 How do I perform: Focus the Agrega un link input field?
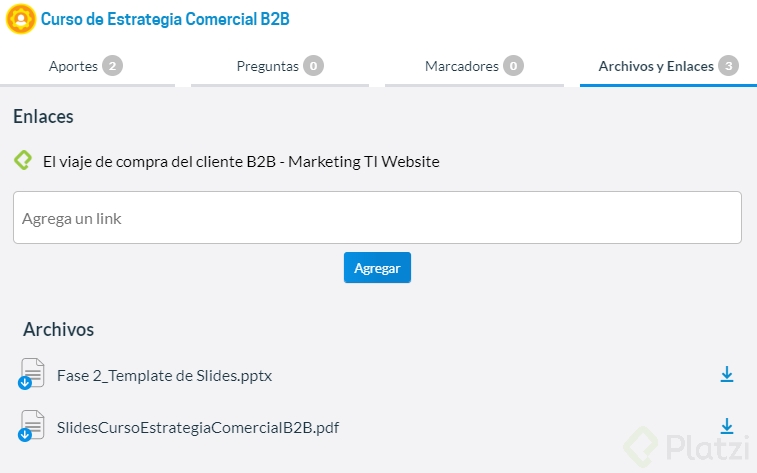[x=377, y=218]
